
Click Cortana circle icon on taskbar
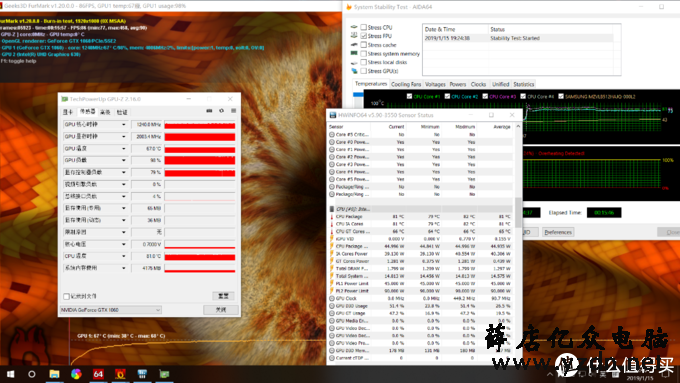(32, 374)
